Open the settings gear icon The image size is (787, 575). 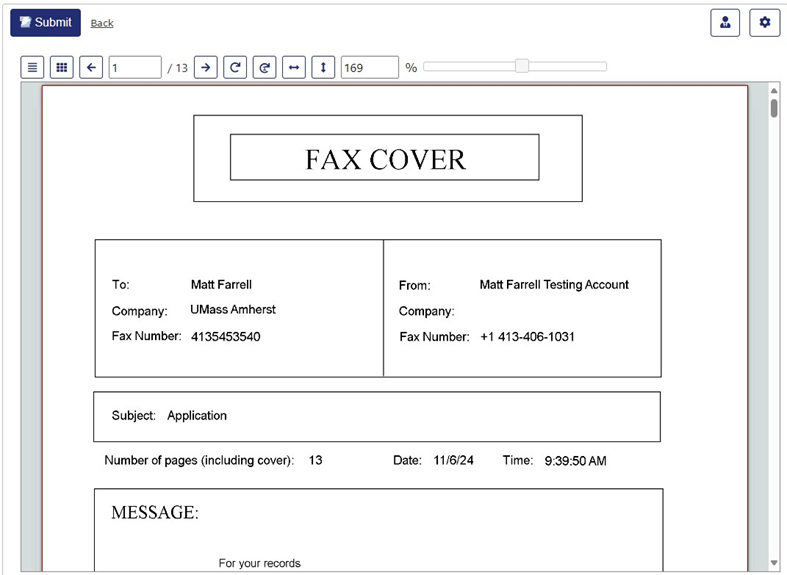pyautogui.click(x=764, y=23)
